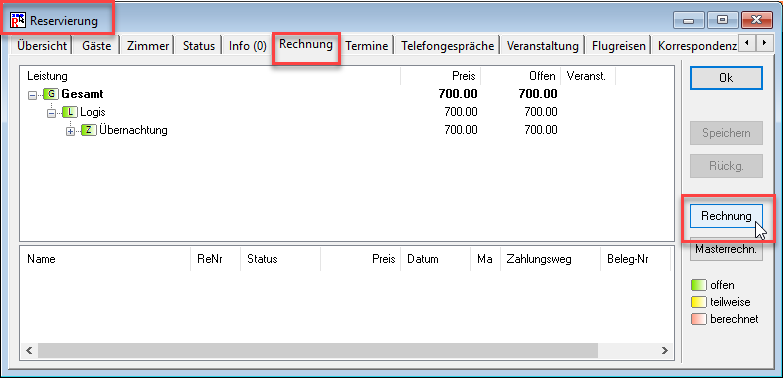Maximize the Reservierung window
783x378 pixels.
pyautogui.click(x=722, y=20)
